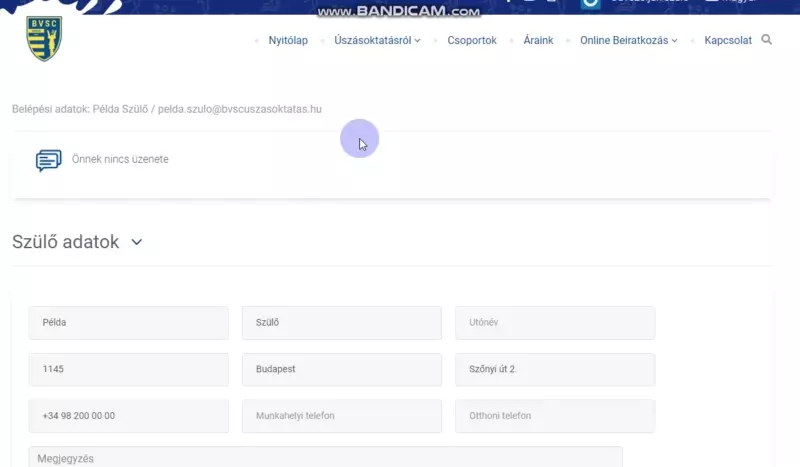Screen dimensions: 800x467
Task: Click the phone field +34 98 200 00 00
Action: pos(128,416)
